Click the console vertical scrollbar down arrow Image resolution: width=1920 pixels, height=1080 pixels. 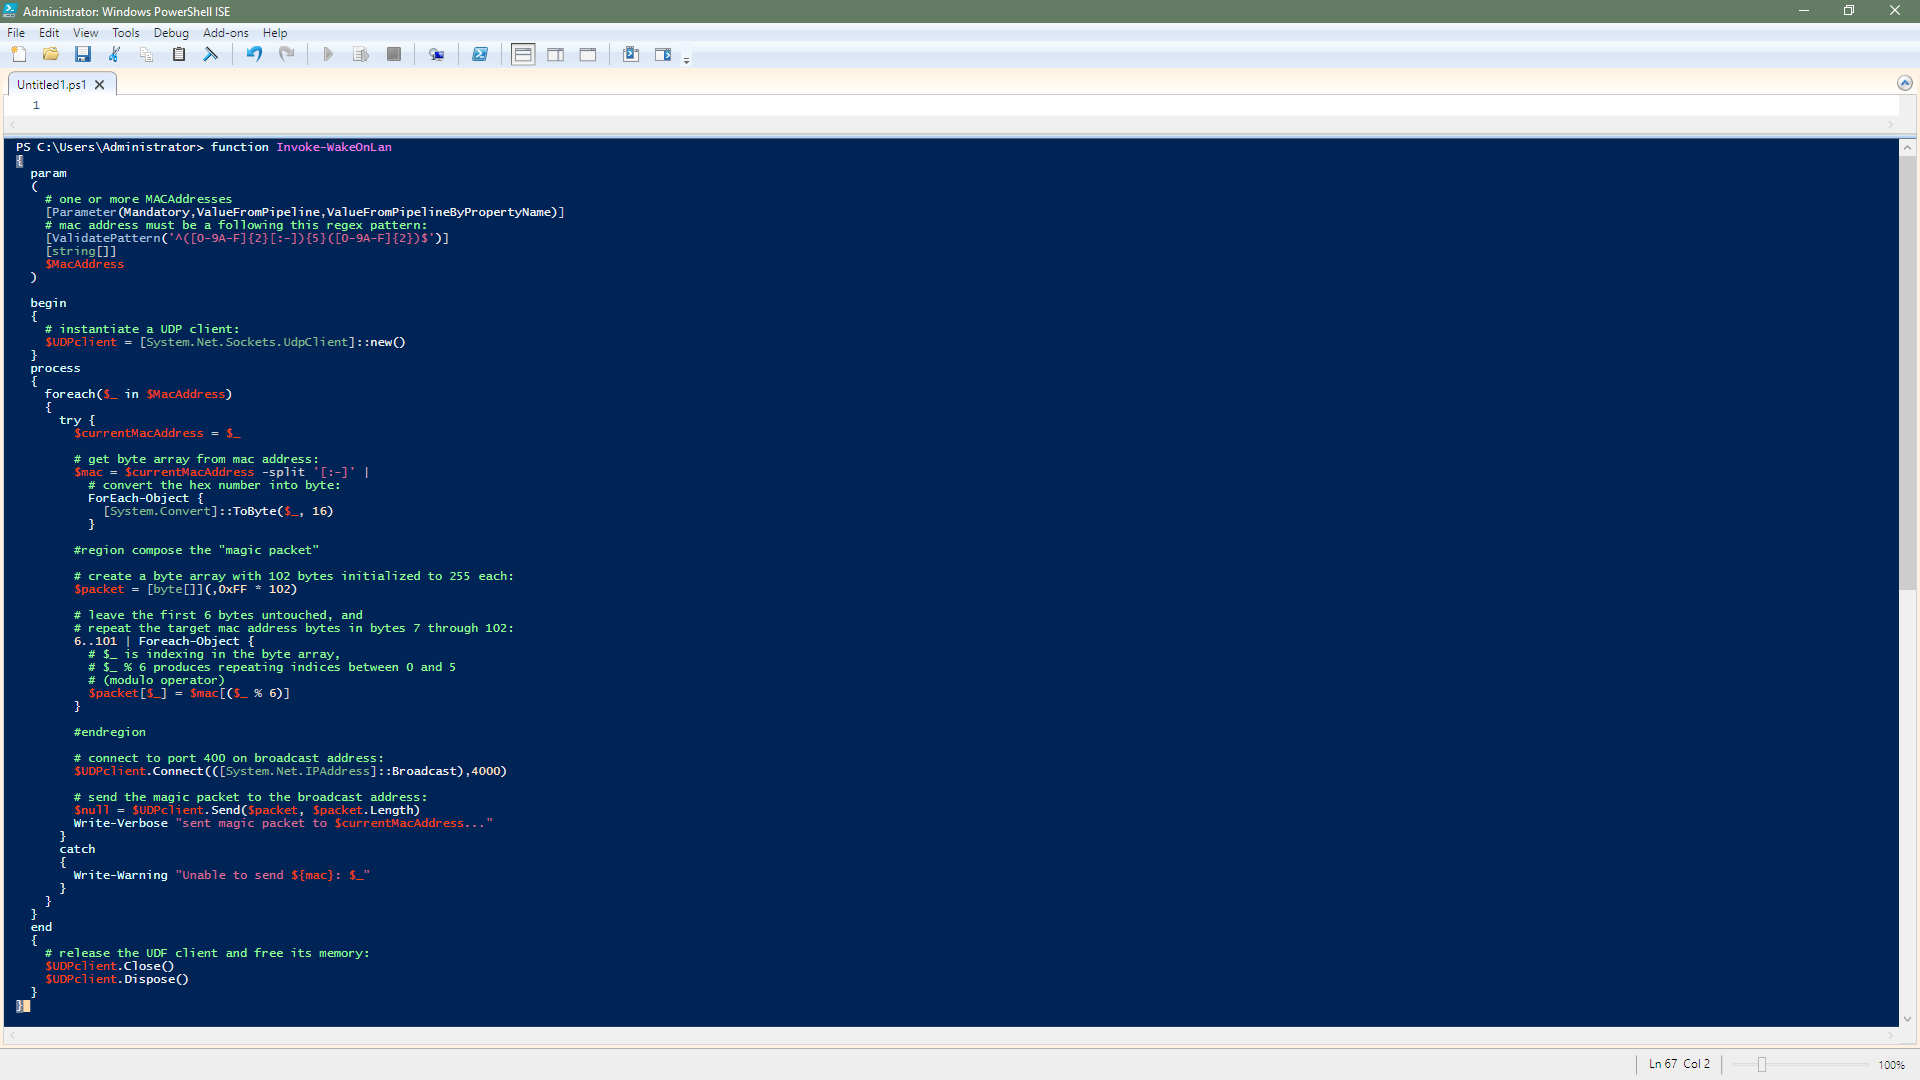(1908, 1019)
